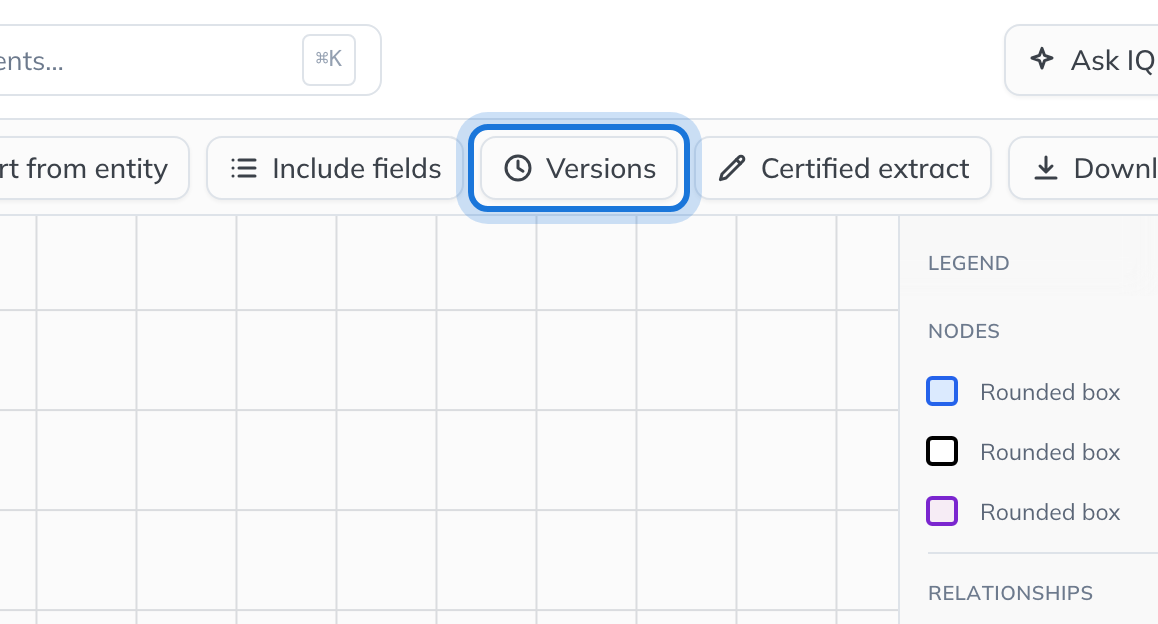The image size is (1158, 624).
Task: Click the LEGEND panel header
Action: [968, 264]
